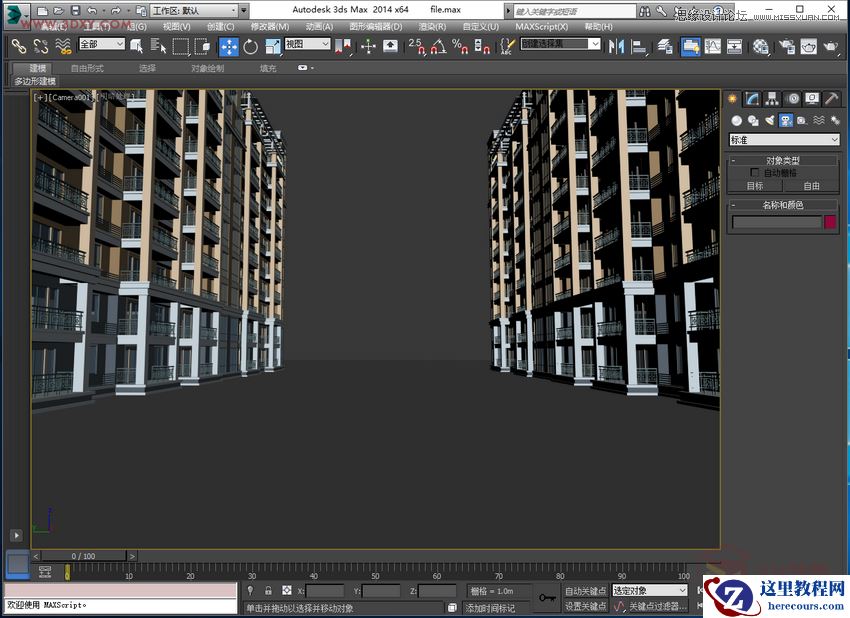
Task: Select the Modify panel tab icon
Action: click(752, 97)
